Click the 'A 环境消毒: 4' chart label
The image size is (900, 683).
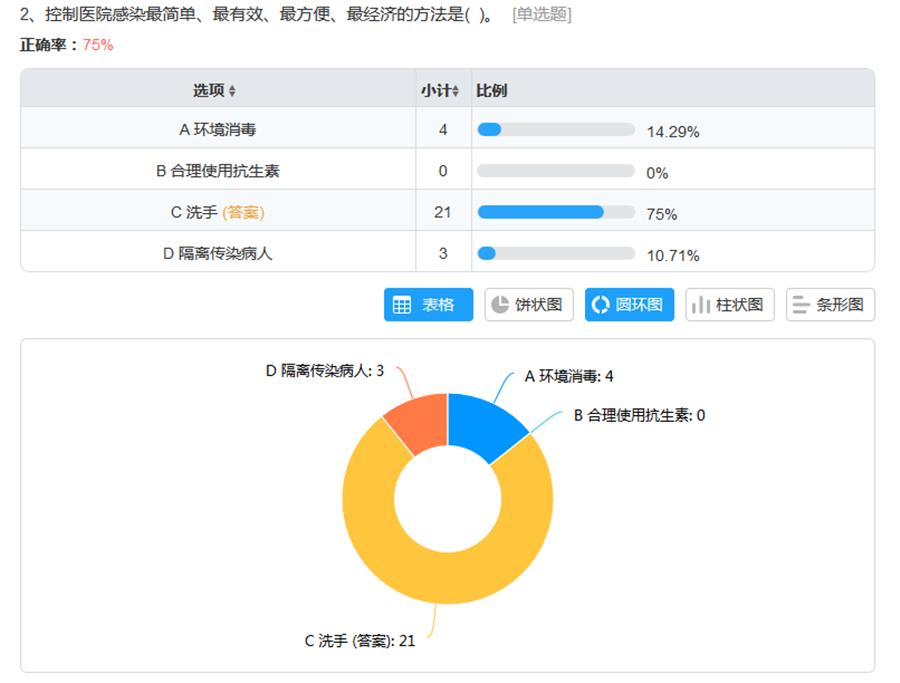pos(569,376)
